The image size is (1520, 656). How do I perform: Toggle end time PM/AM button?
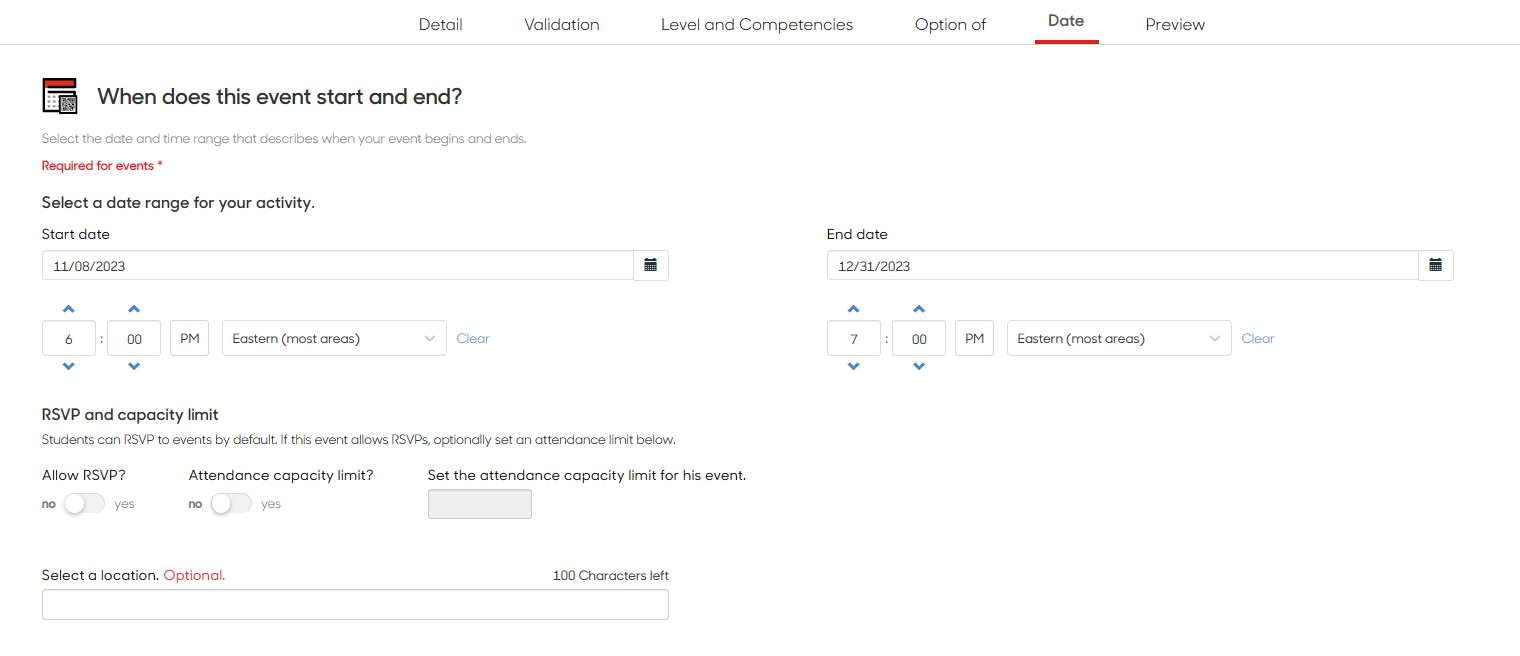[x=975, y=338]
